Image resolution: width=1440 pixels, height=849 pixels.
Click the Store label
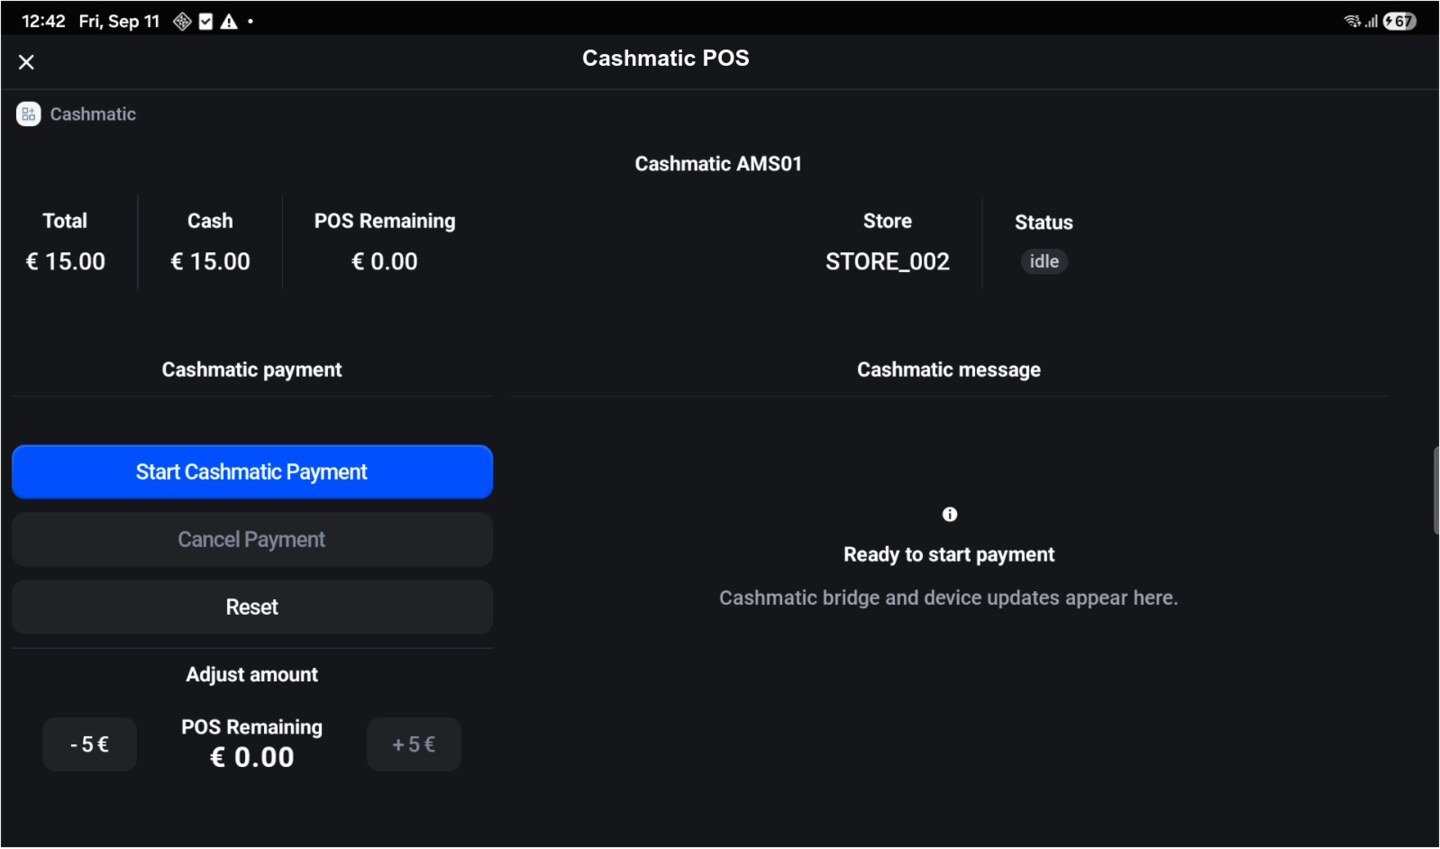click(888, 221)
